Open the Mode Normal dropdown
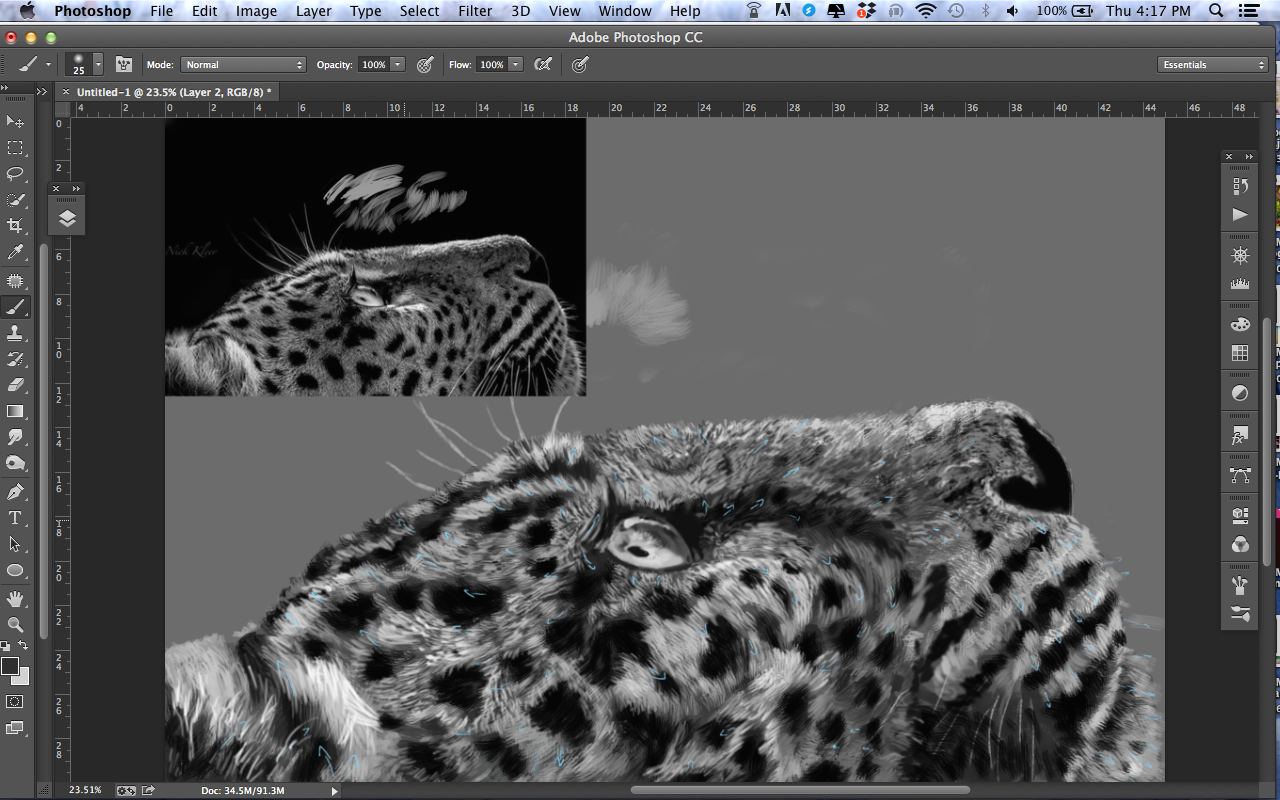This screenshot has height=800, width=1280. pos(242,64)
